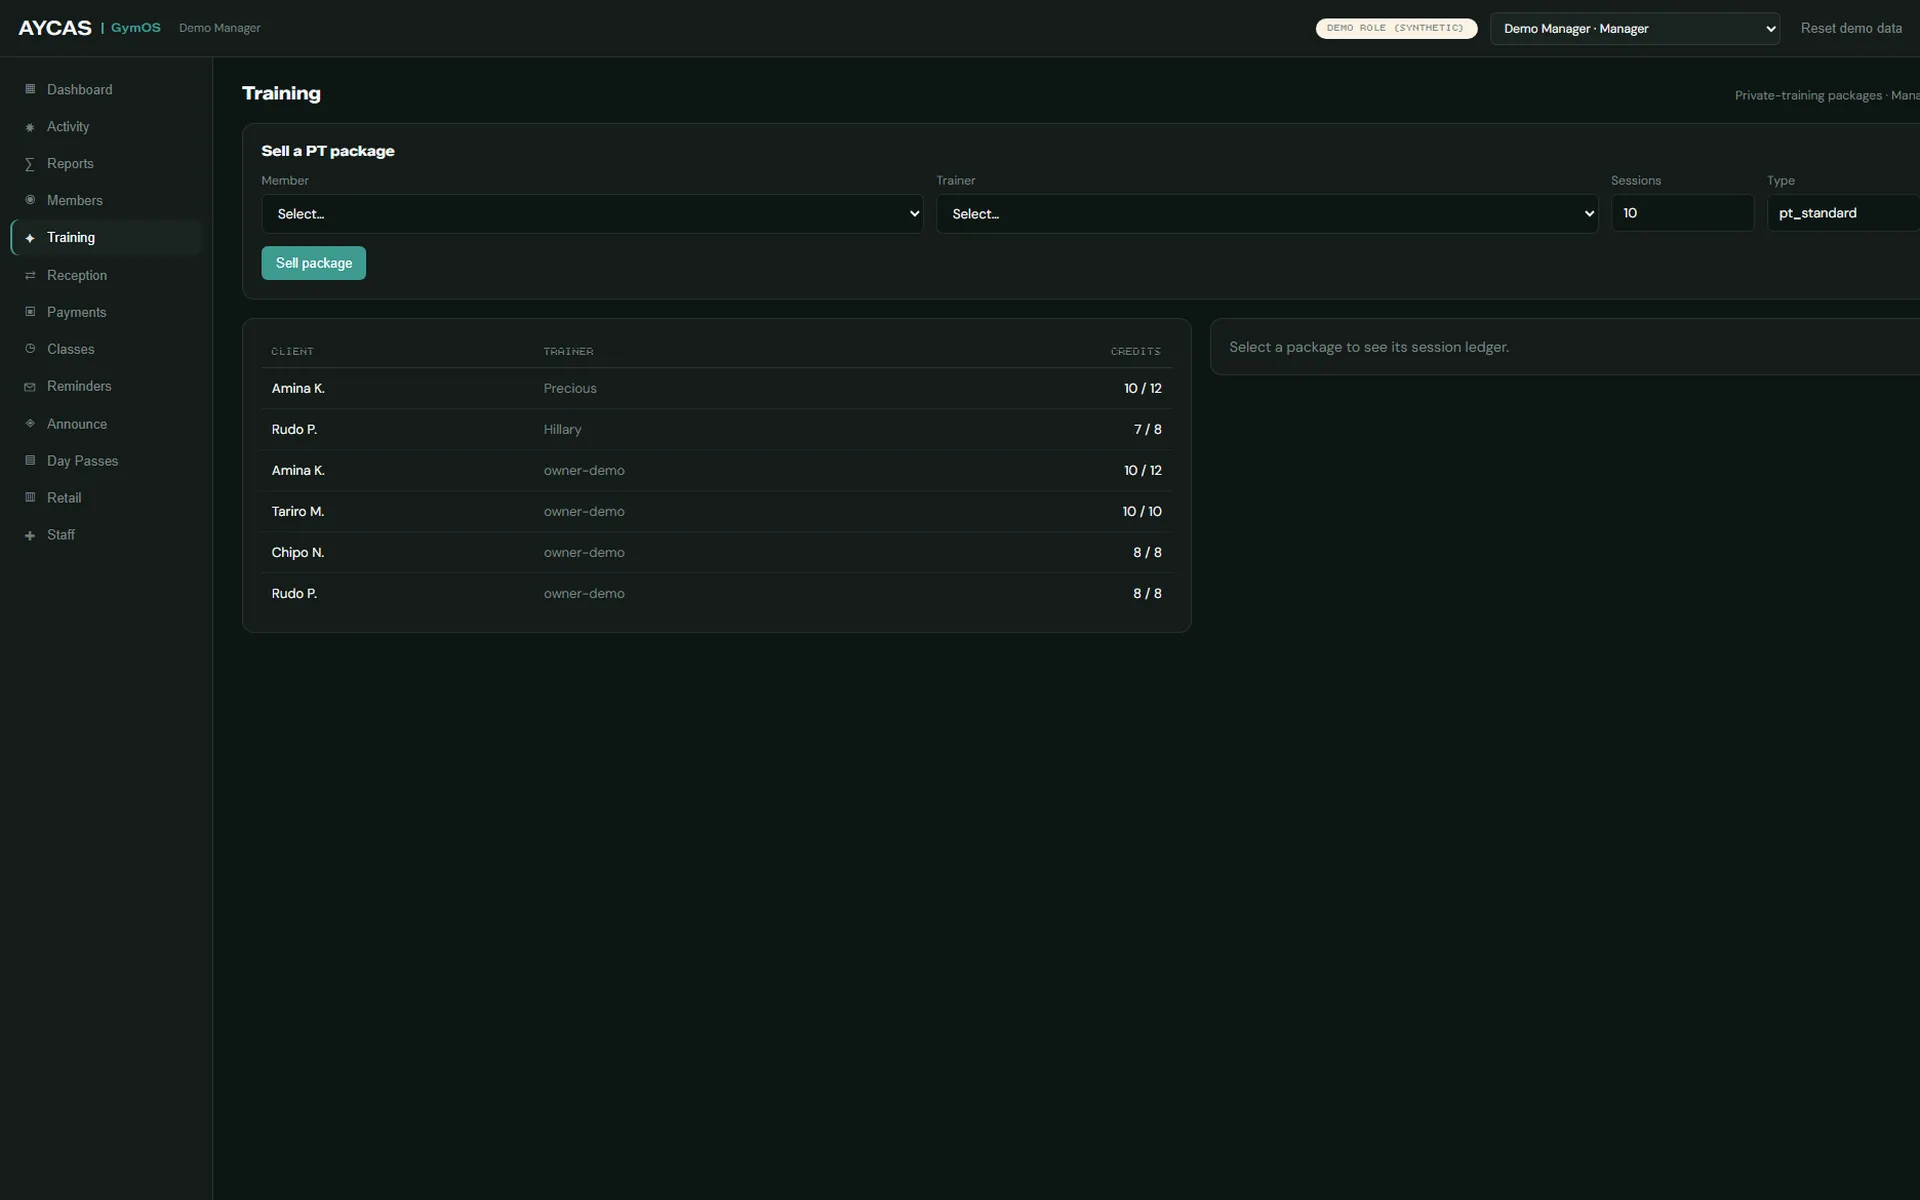The height and width of the screenshot is (1200, 1920).
Task: Click the Training sparkle icon
Action: pyautogui.click(x=30, y=238)
